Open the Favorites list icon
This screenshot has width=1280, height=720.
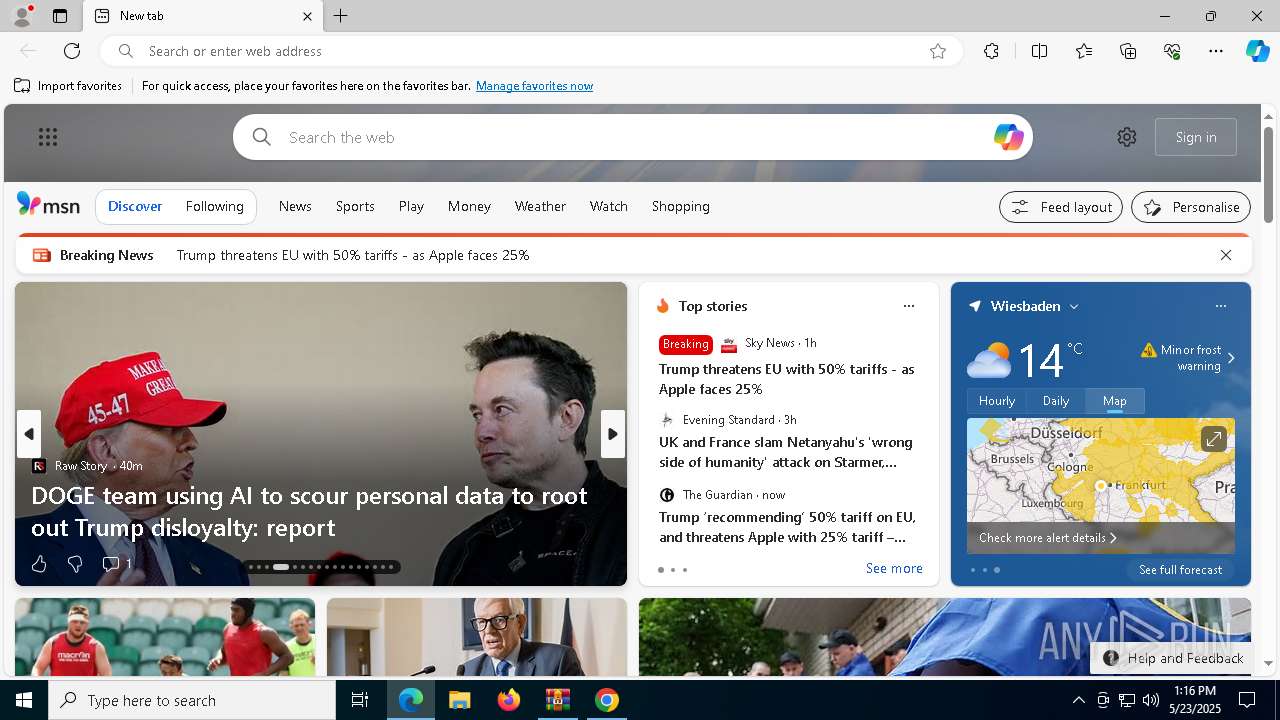[x=1084, y=51]
